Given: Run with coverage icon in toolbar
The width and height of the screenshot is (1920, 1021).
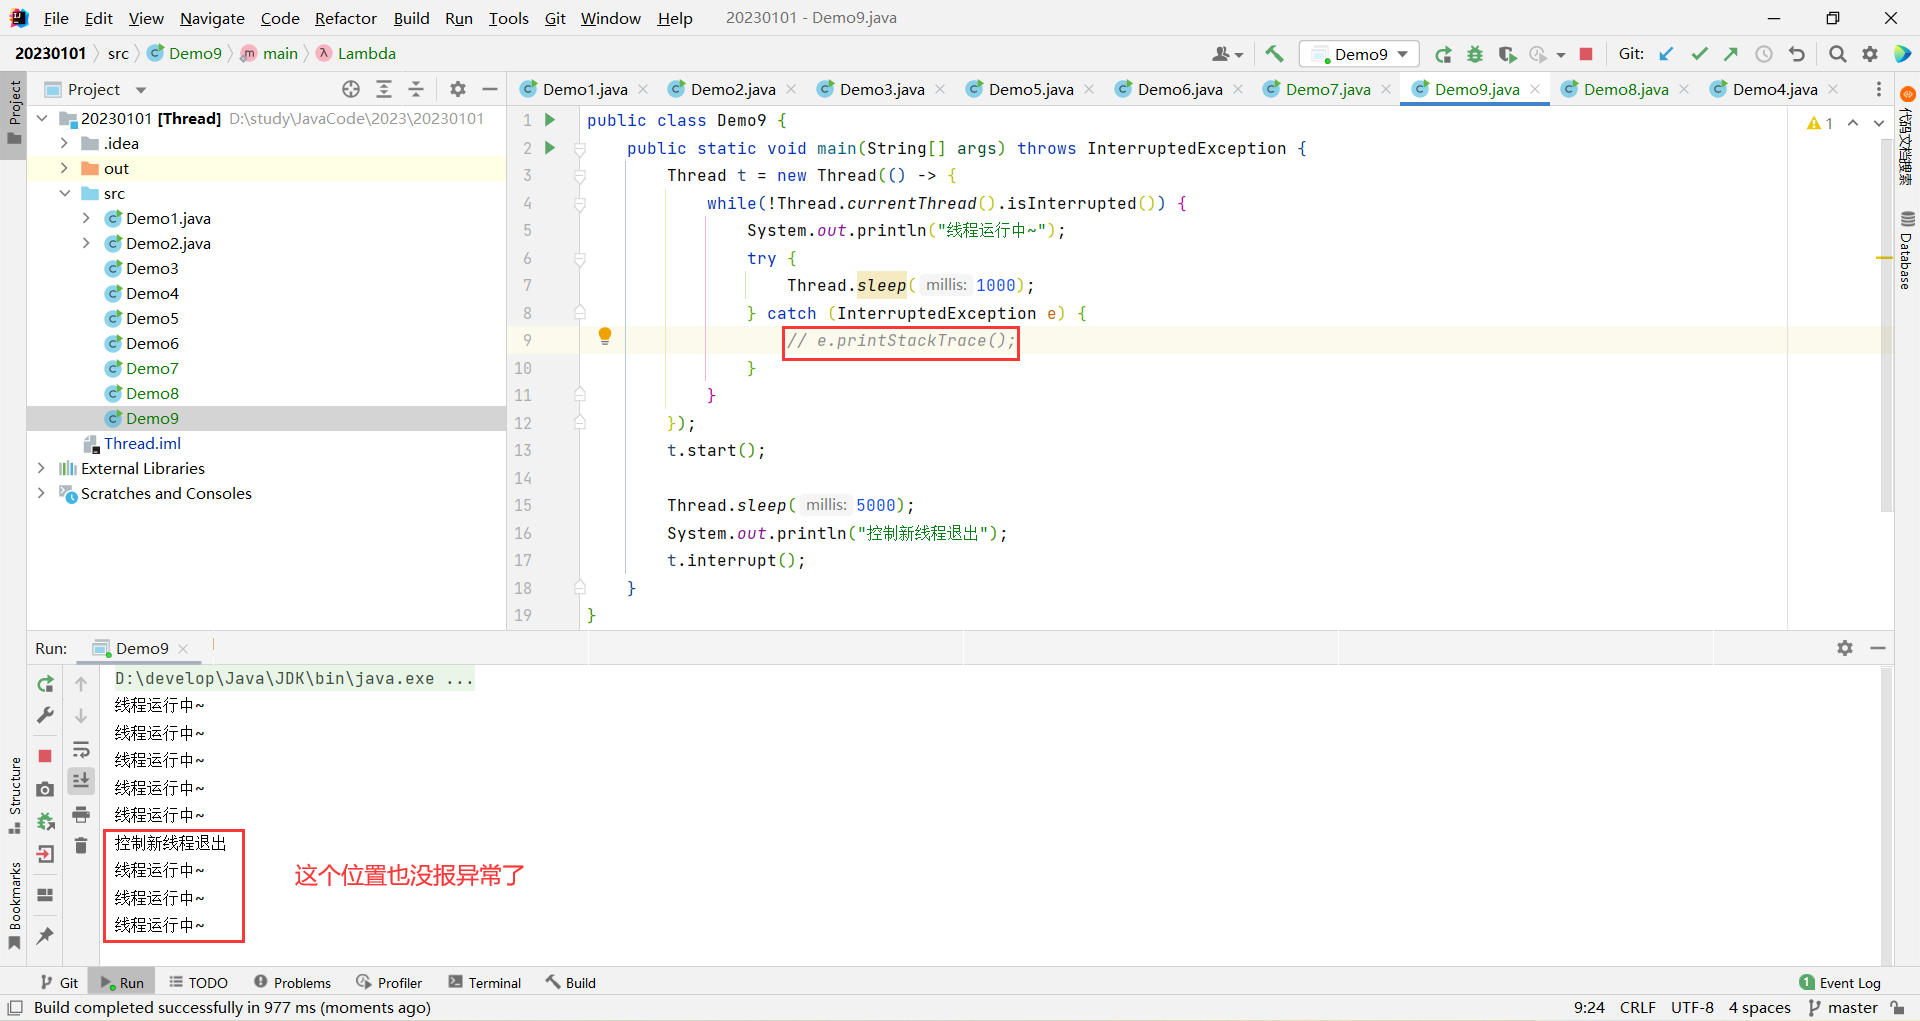Looking at the screenshot, I should click(x=1507, y=54).
